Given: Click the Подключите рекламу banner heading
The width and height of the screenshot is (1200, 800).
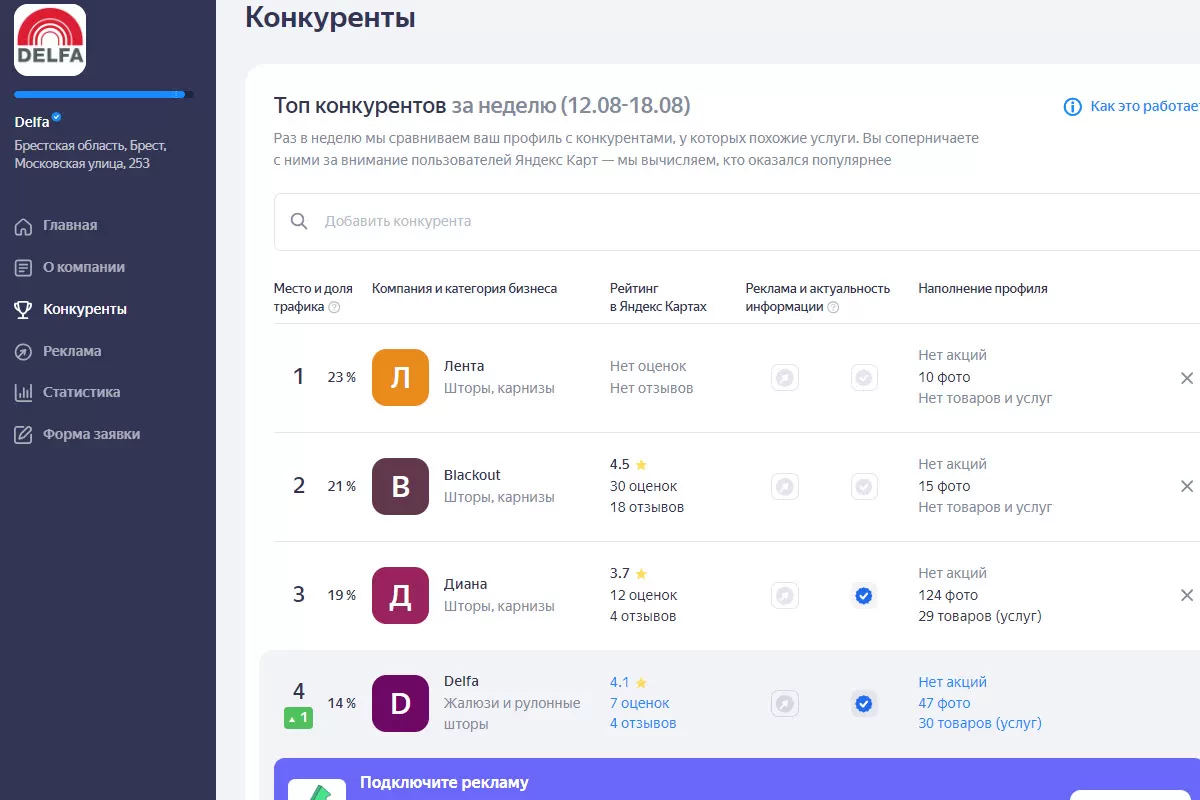Looking at the screenshot, I should pos(444,783).
